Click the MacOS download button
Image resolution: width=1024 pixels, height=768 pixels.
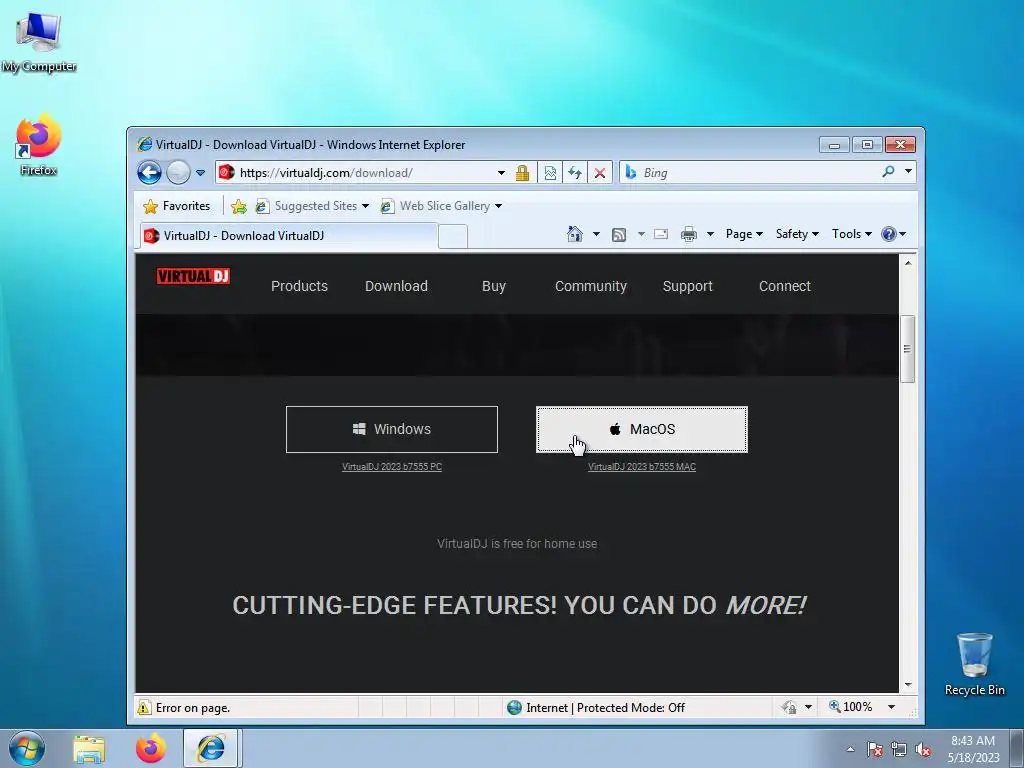642,429
